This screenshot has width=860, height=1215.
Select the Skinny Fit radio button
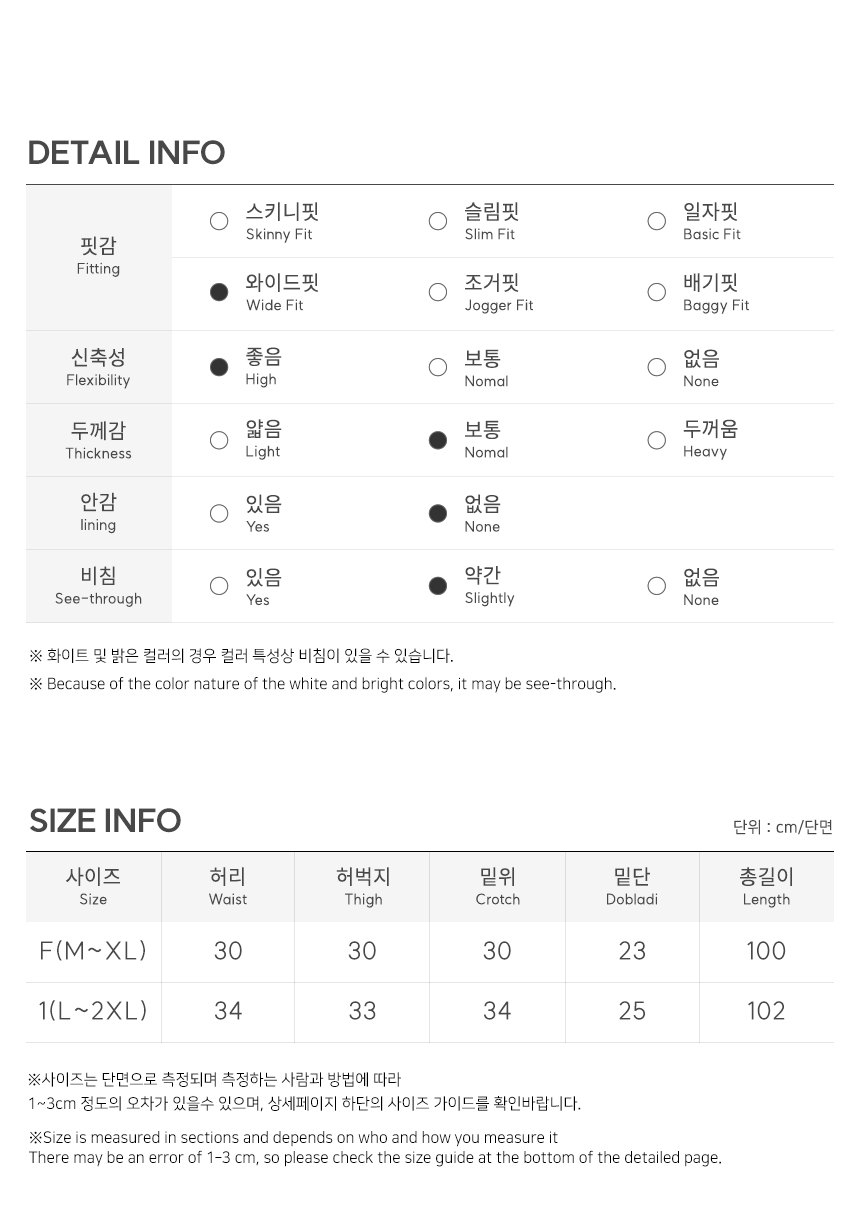coord(219,221)
